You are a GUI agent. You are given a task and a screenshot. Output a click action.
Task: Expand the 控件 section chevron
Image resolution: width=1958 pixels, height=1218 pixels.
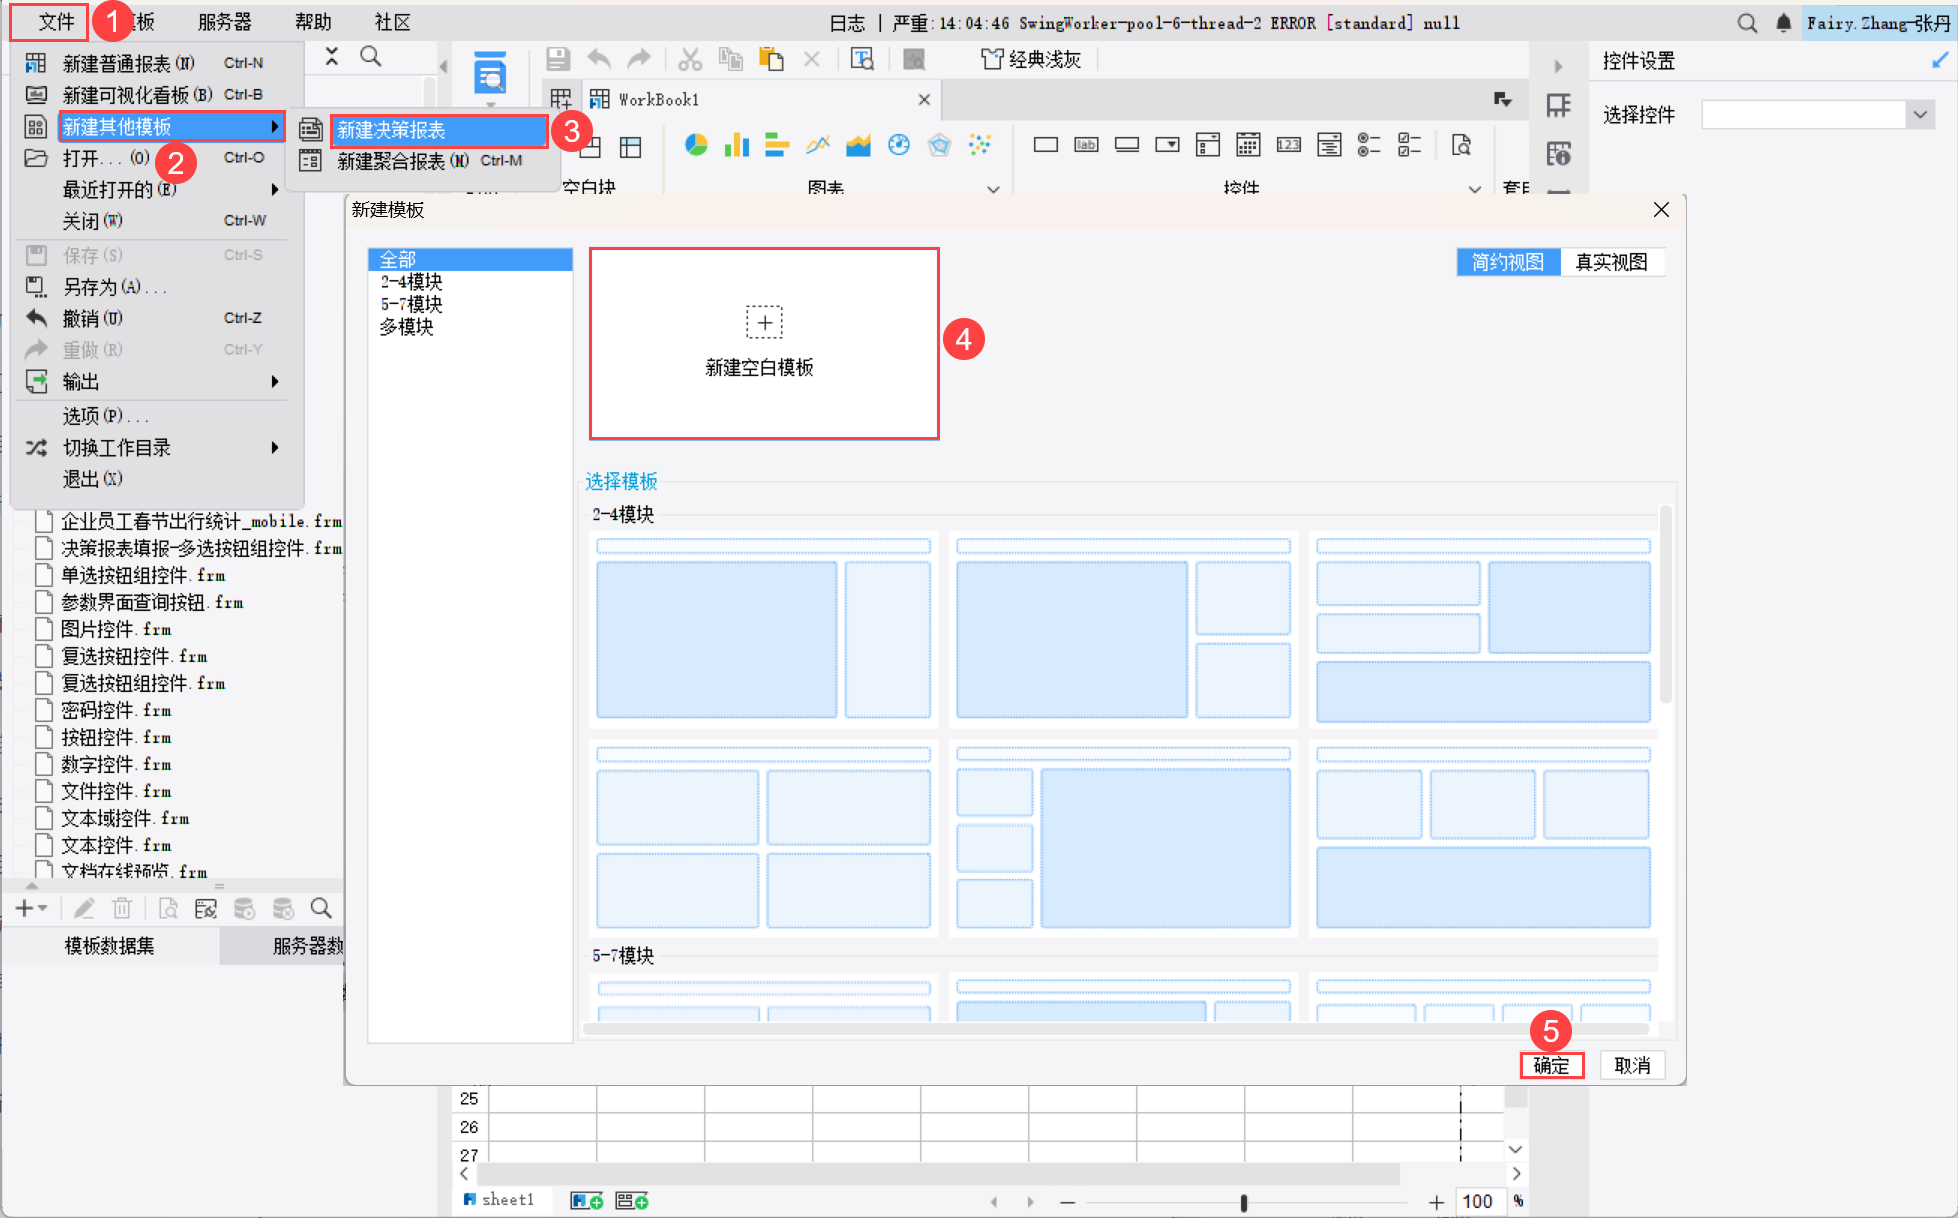point(1474,189)
